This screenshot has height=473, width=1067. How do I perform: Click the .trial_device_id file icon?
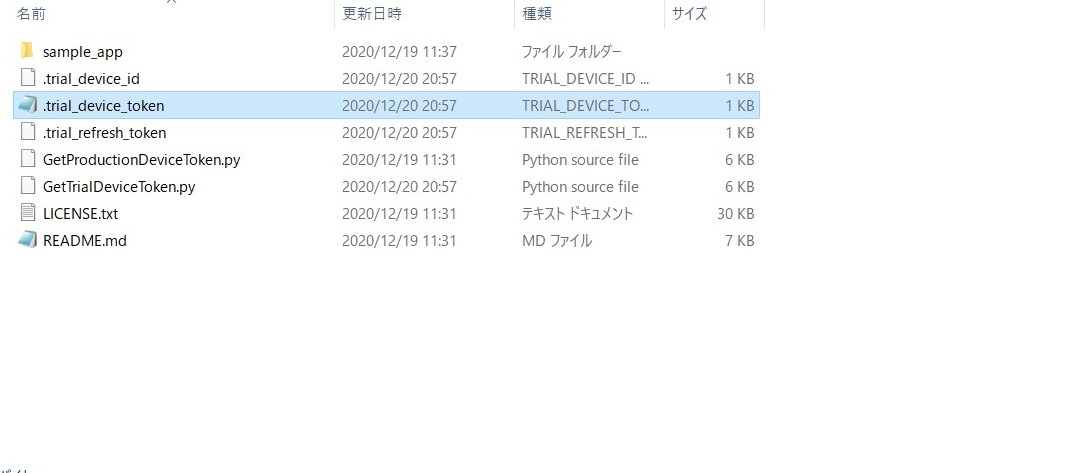[x=27, y=78]
